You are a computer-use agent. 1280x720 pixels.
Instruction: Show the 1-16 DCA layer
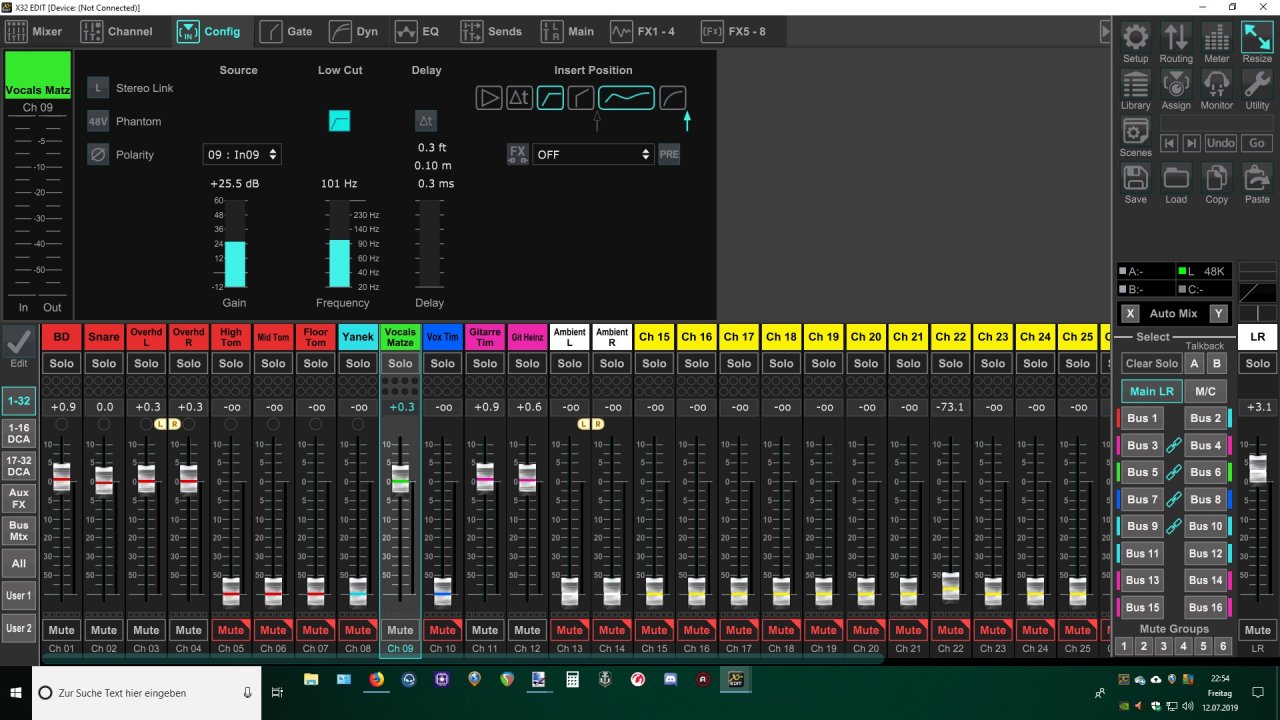(18, 434)
